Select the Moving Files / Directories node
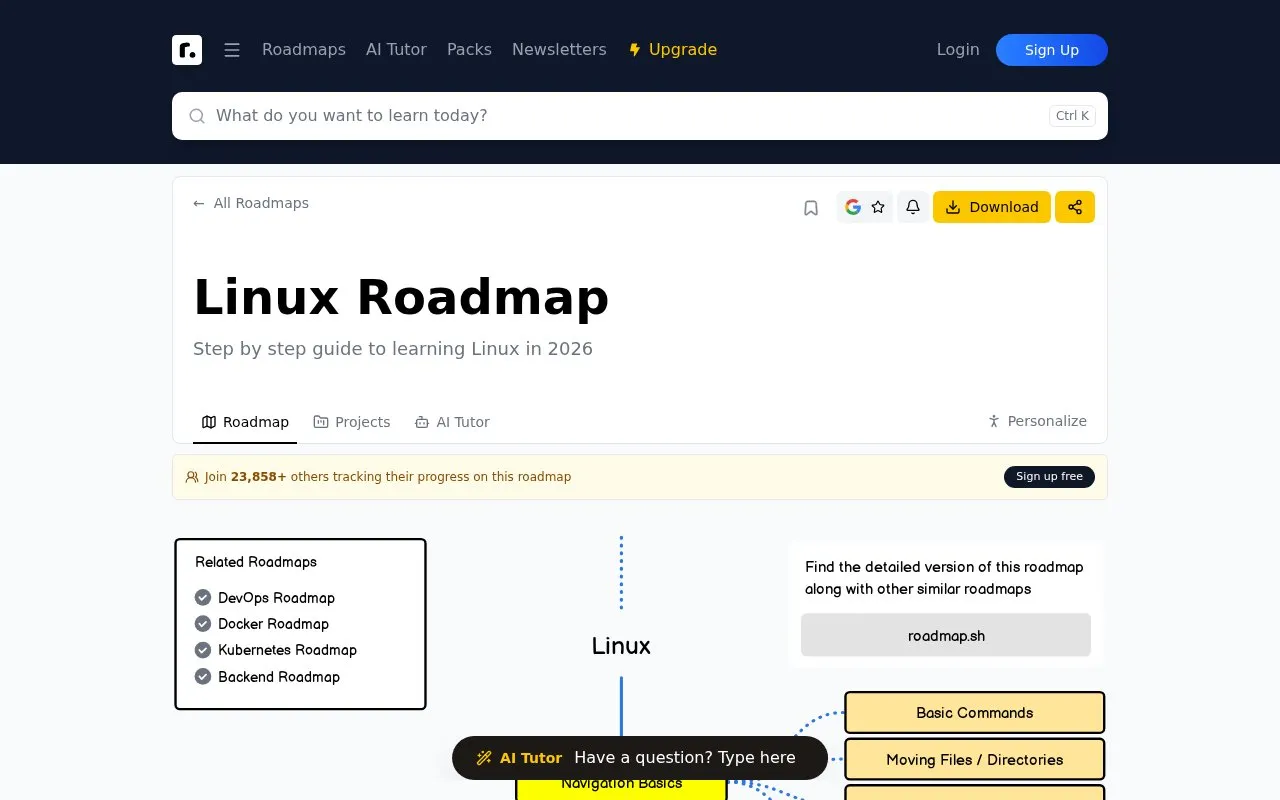Screen dimensions: 1280x800 pyautogui.click(x=975, y=760)
